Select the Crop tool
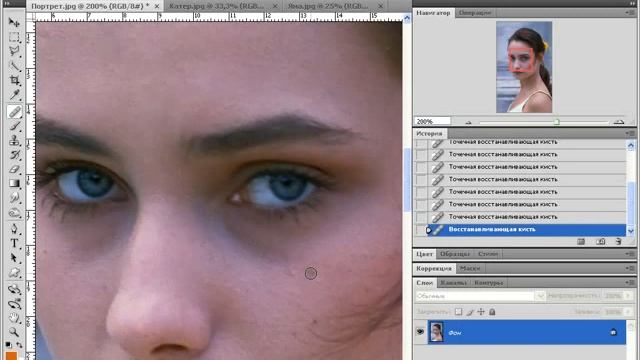Image resolution: width=640 pixels, height=360 pixels. pyautogui.click(x=14, y=80)
